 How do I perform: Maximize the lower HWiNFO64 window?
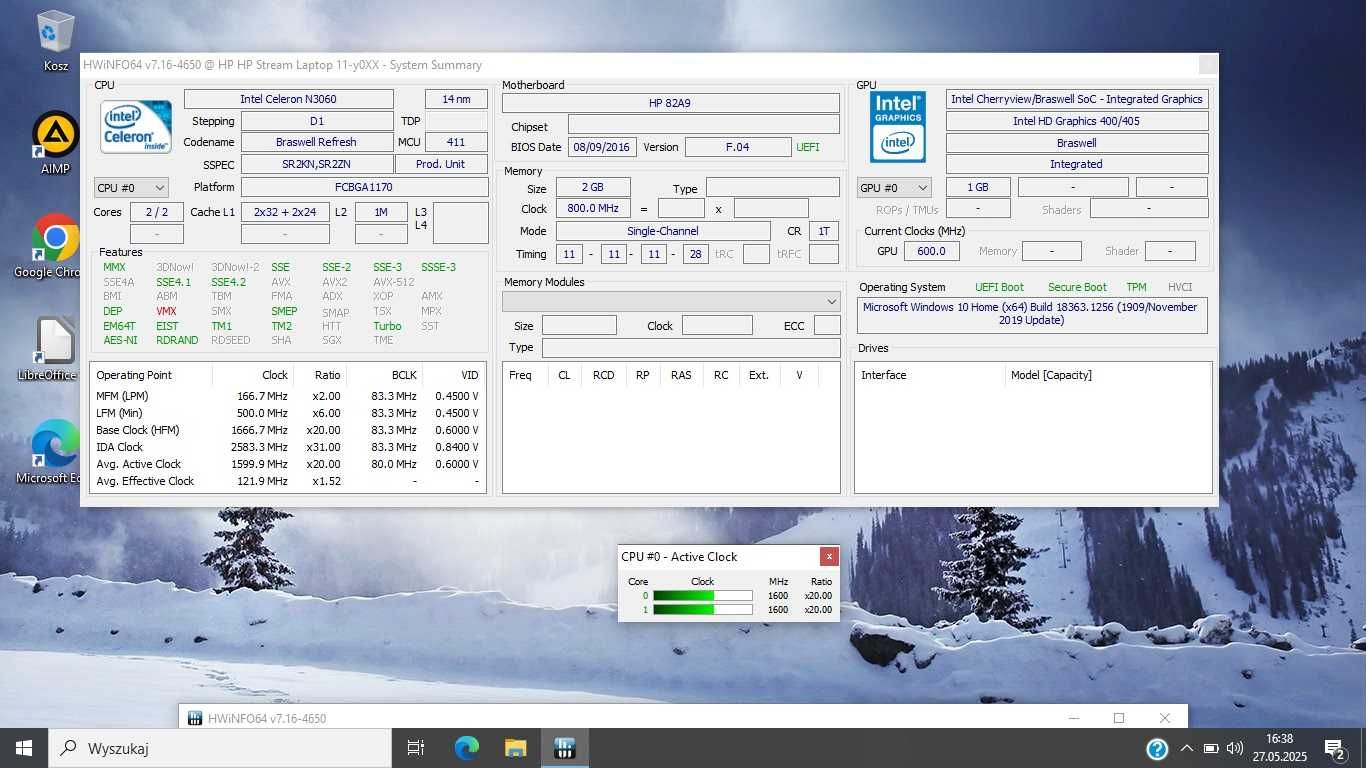coord(1118,718)
